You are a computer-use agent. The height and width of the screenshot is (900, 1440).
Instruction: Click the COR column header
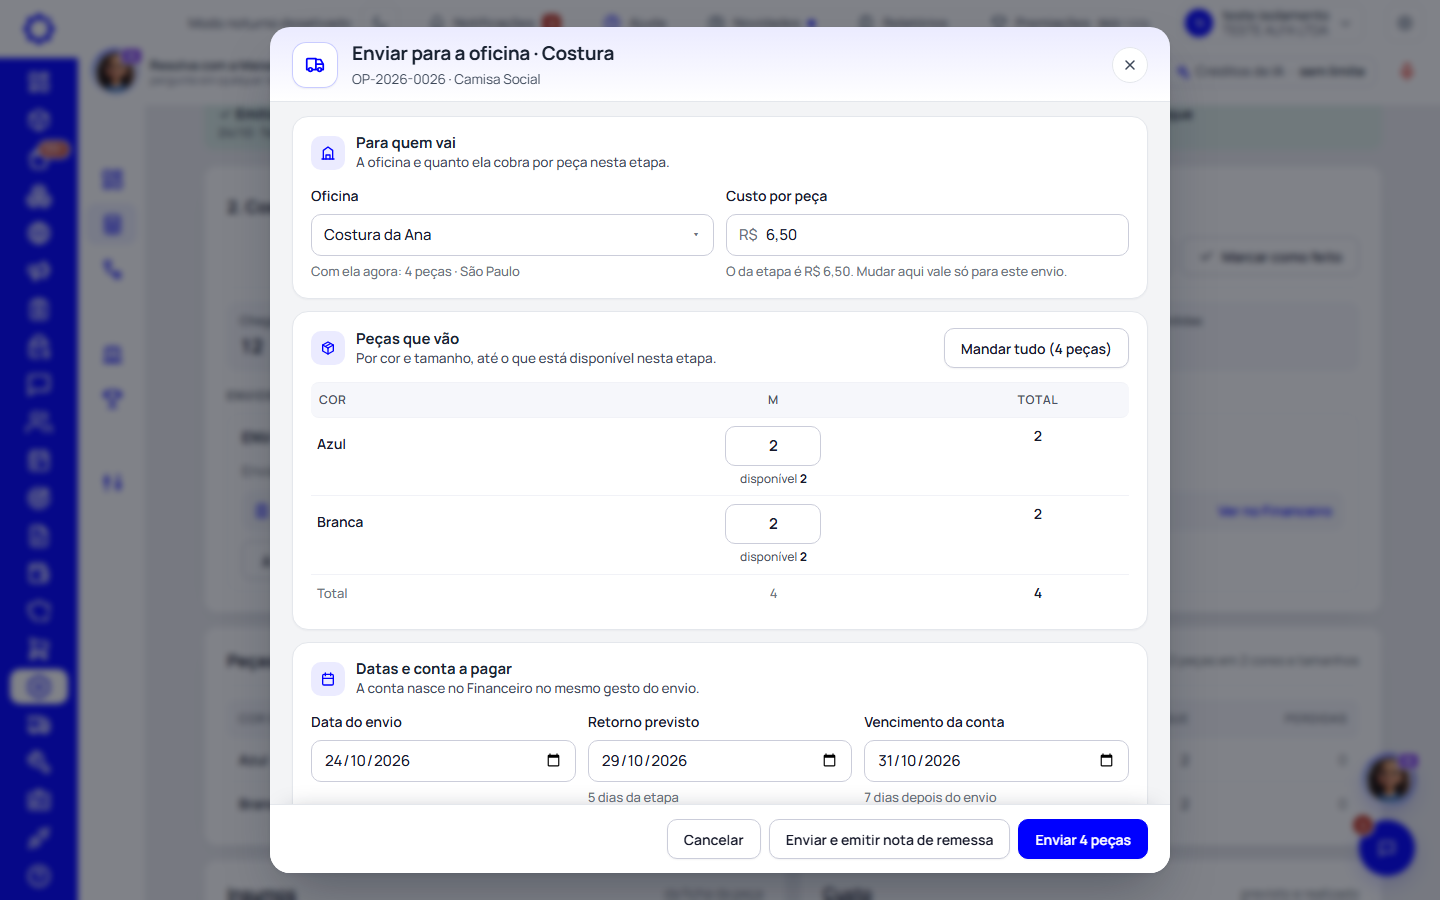pyautogui.click(x=332, y=400)
